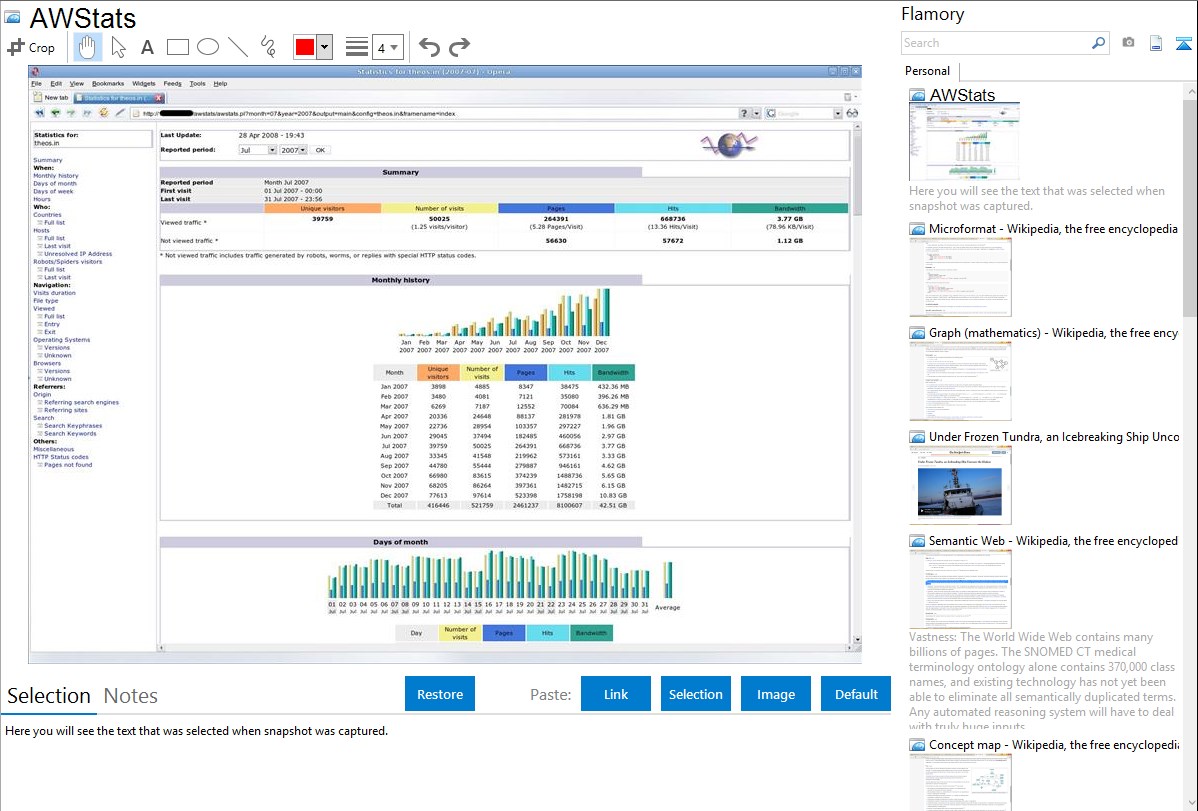Click the Default paste button
This screenshot has width=1198, height=811.
point(856,694)
